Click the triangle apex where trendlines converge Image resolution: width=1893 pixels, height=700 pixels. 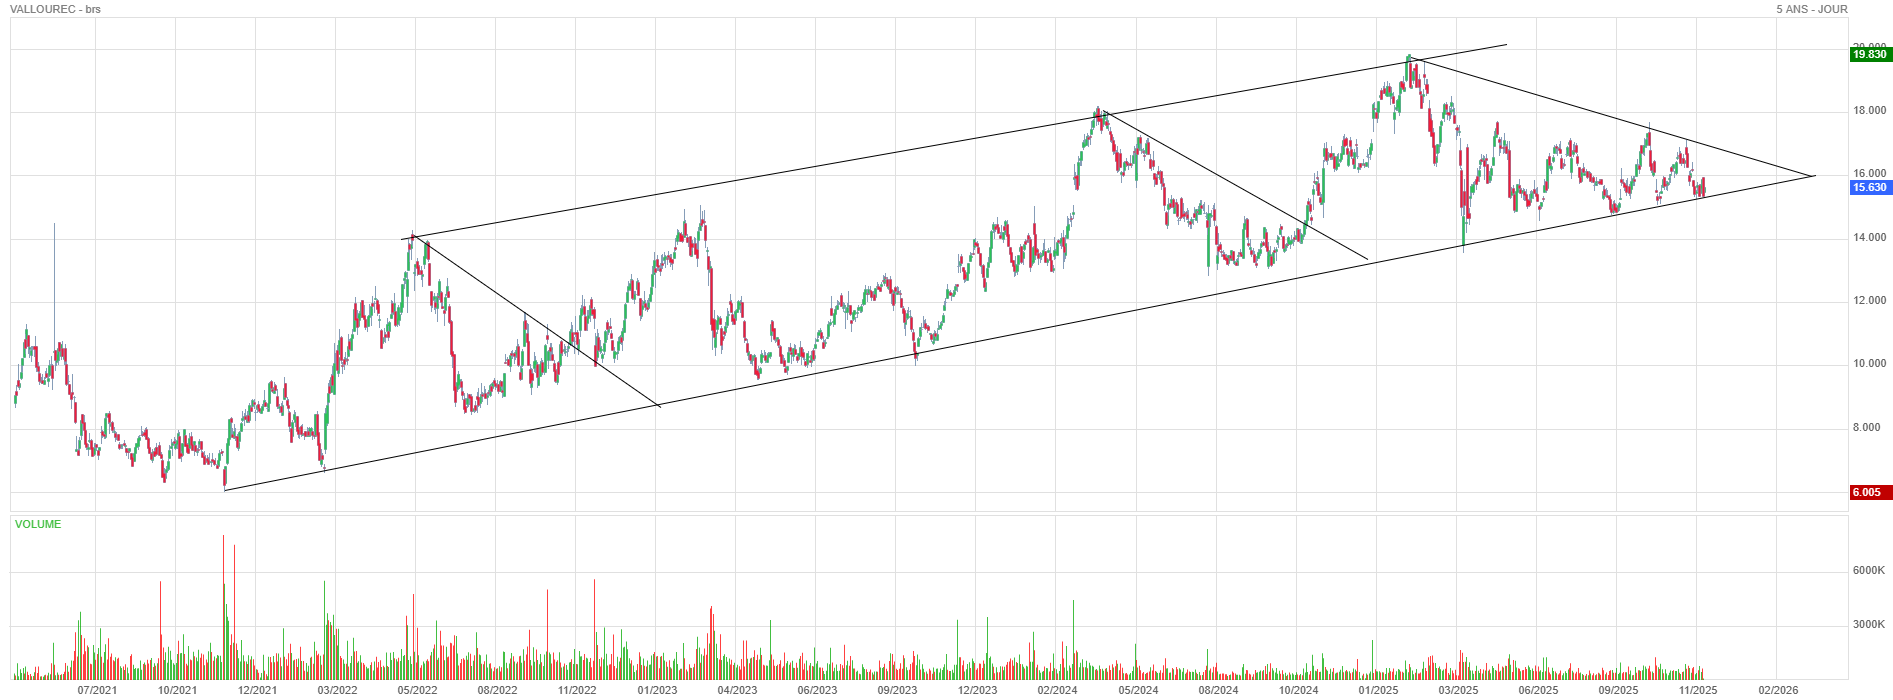1813,176
